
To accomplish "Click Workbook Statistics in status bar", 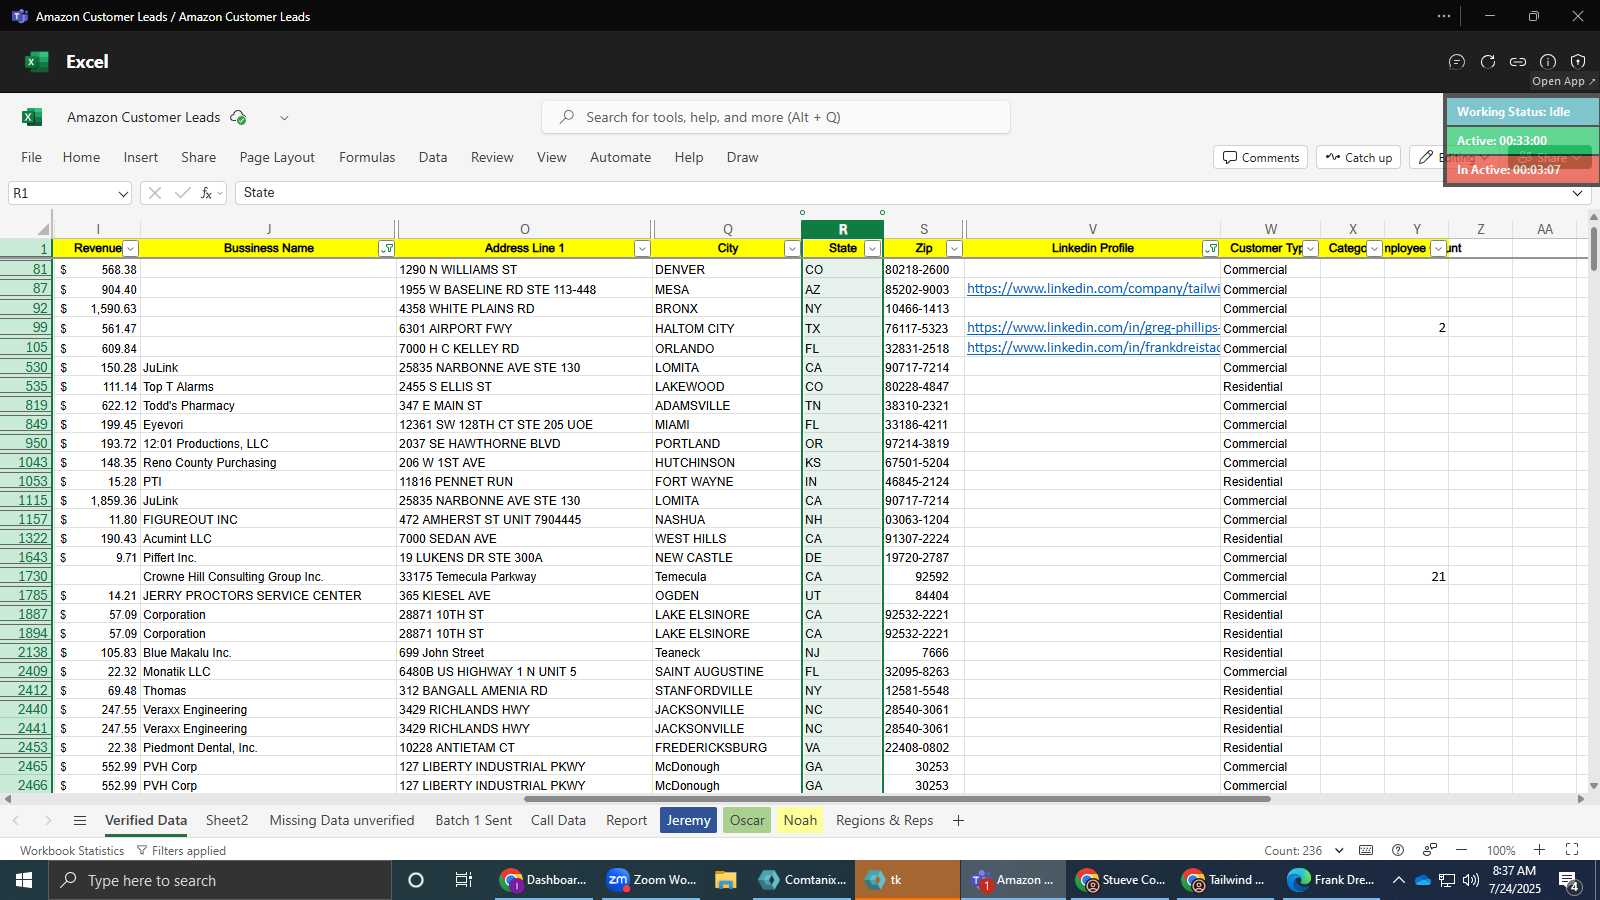I will point(72,851).
